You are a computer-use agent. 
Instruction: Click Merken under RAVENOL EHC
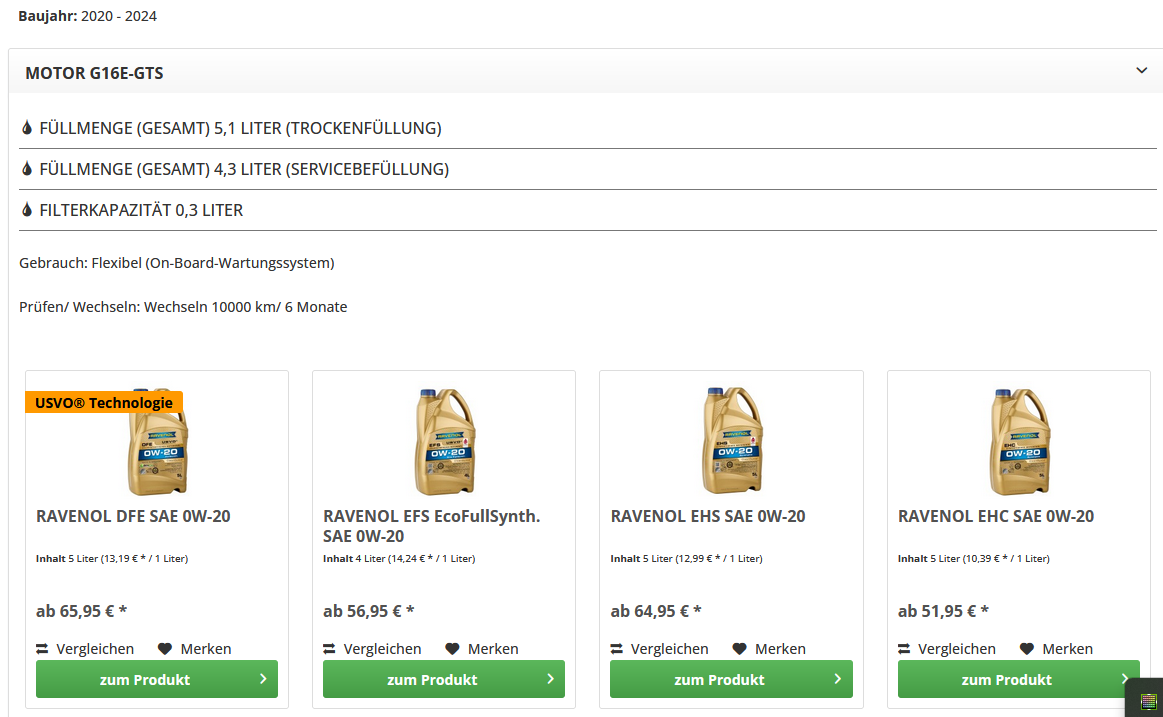click(x=1067, y=649)
